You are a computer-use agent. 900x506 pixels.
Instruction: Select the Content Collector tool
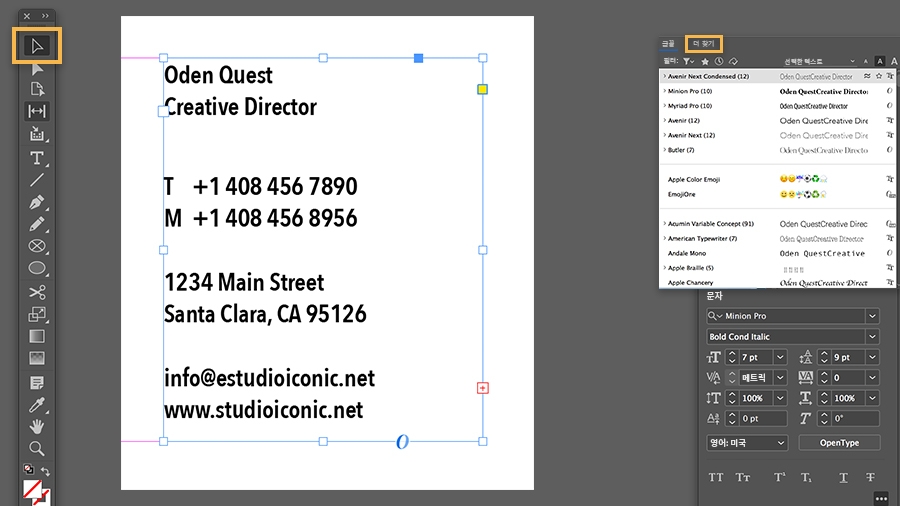tap(37, 134)
